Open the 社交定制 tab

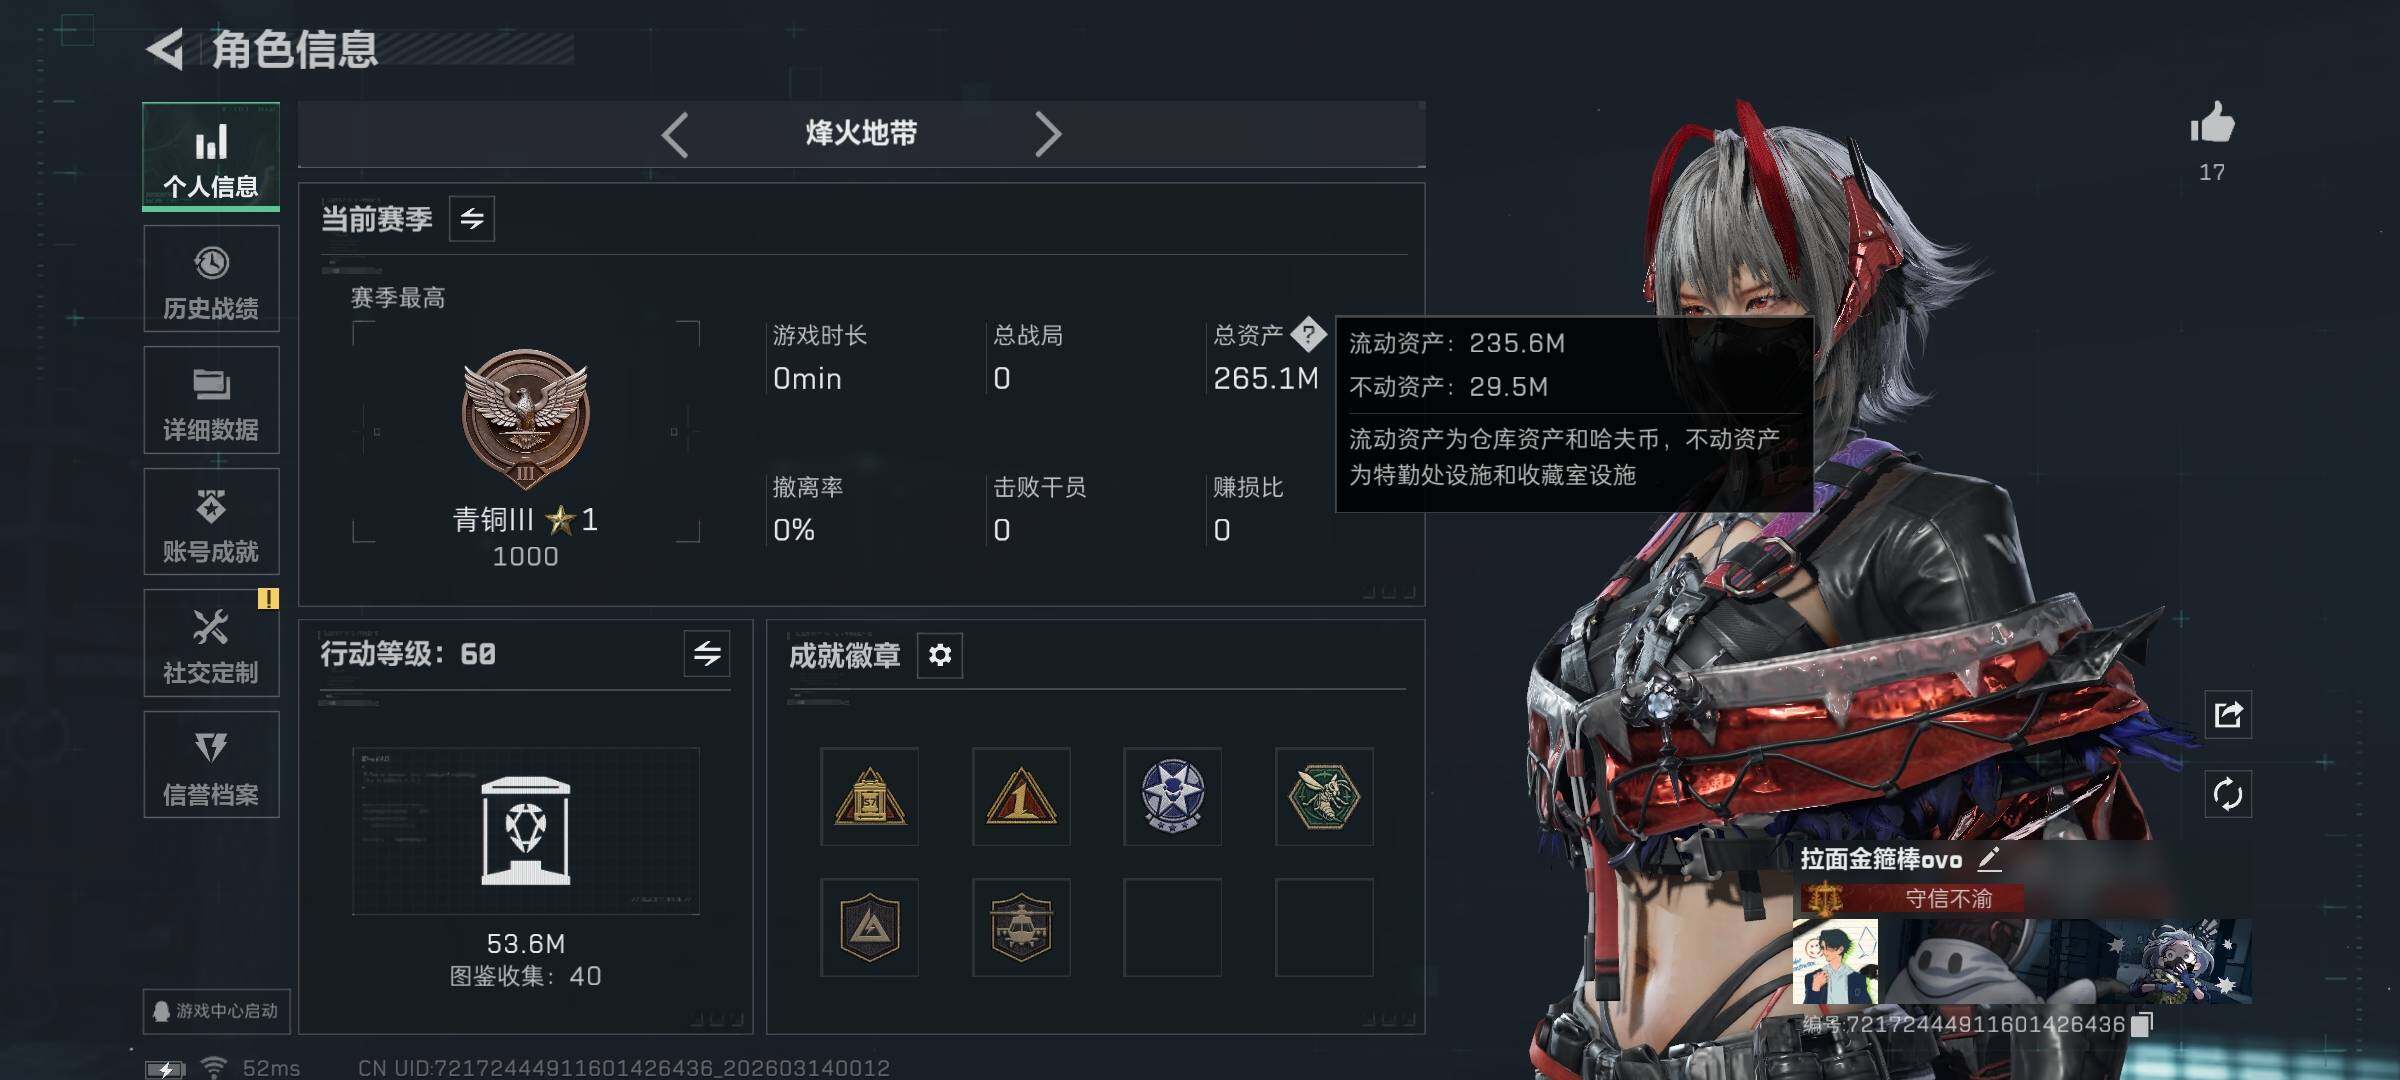tap(211, 643)
